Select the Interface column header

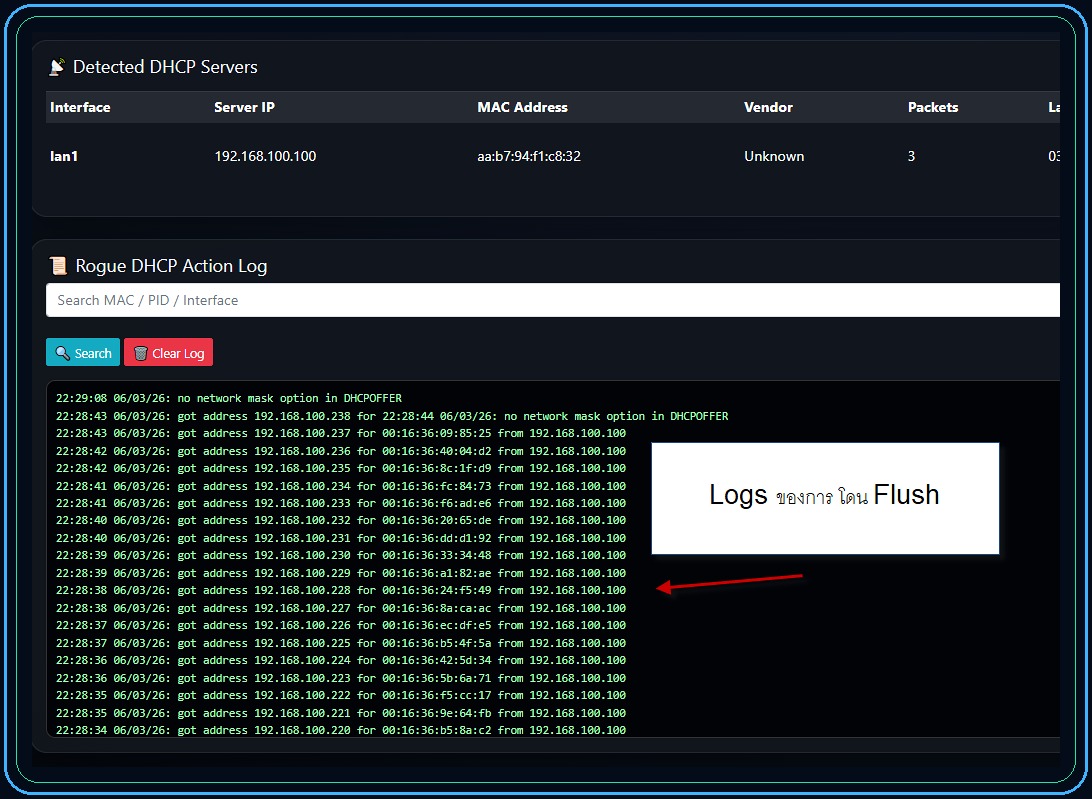(80, 107)
